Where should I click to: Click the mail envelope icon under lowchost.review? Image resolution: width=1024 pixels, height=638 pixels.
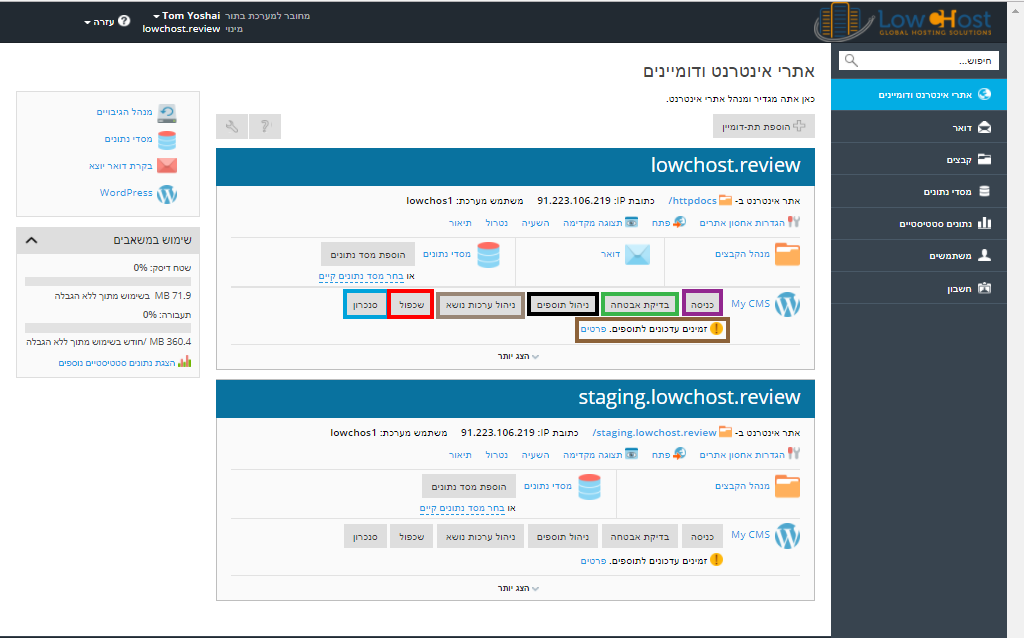(637, 255)
